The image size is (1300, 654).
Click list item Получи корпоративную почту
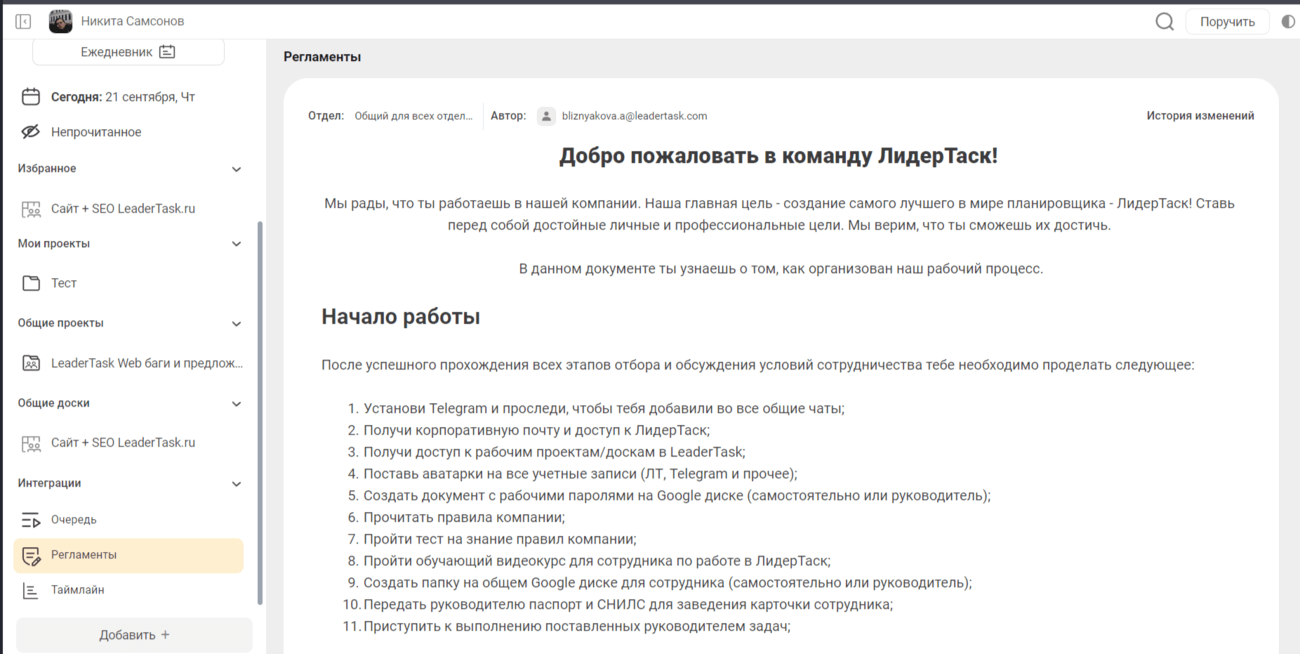[537, 430]
